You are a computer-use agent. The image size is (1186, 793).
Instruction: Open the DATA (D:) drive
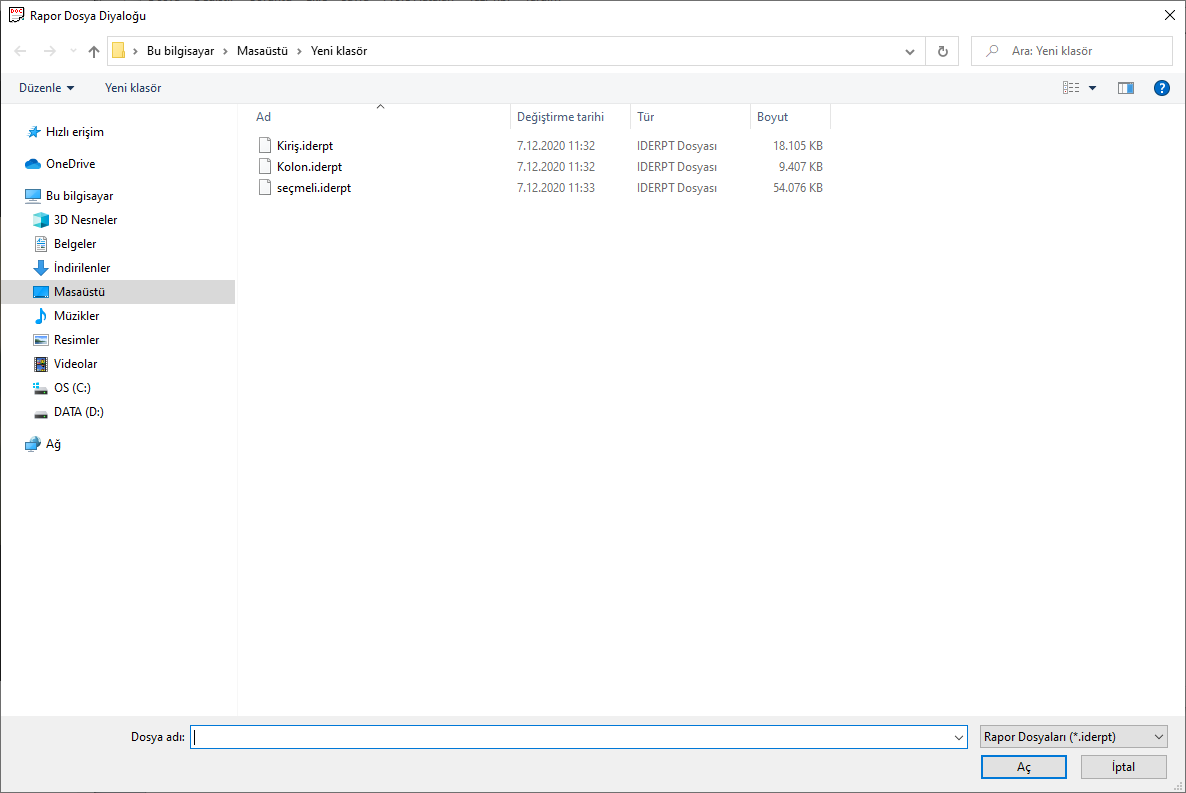click(x=79, y=412)
